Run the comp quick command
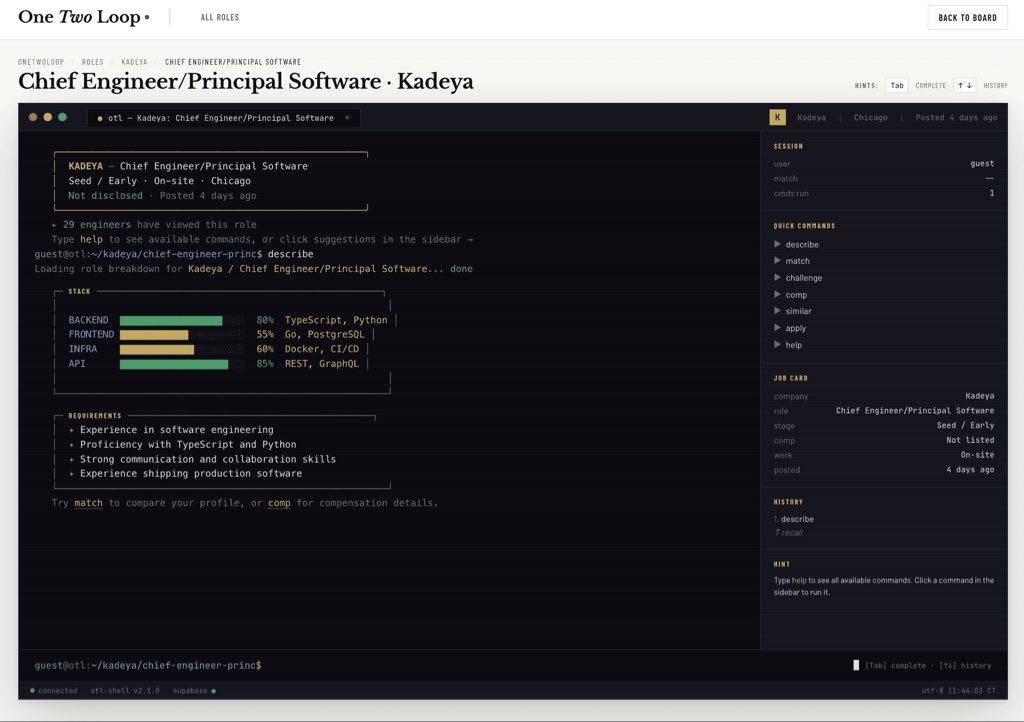The image size is (1024, 722). coord(796,294)
